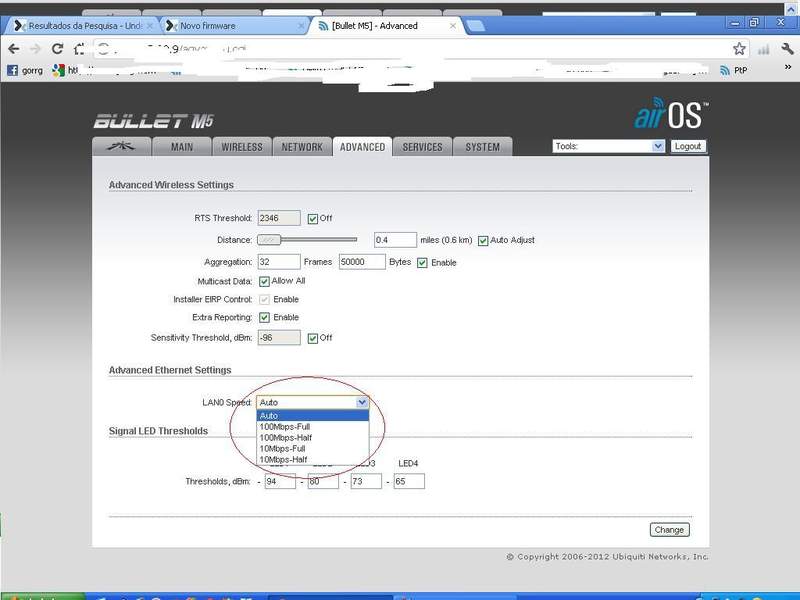
Task: Click the LED2 threshold field showing 80
Action: click(x=323, y=481)
